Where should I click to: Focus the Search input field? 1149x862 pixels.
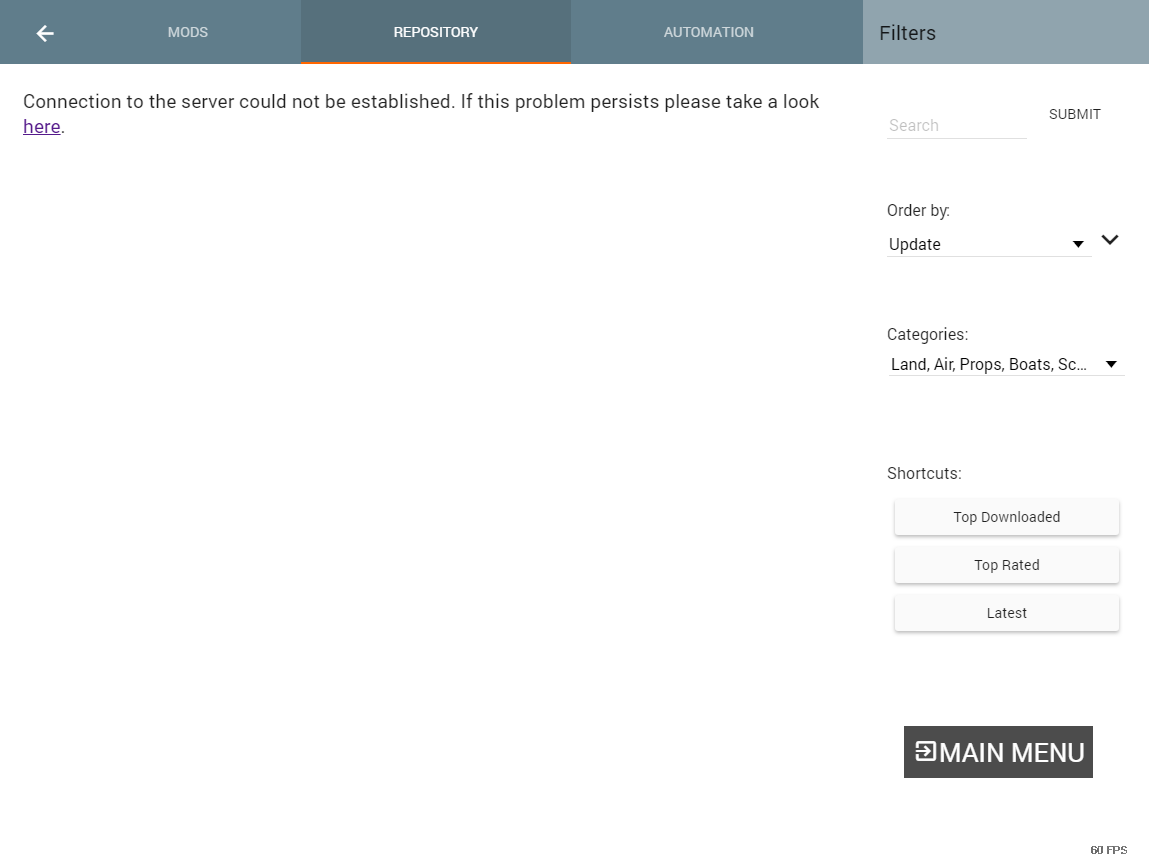click(956, 125)
